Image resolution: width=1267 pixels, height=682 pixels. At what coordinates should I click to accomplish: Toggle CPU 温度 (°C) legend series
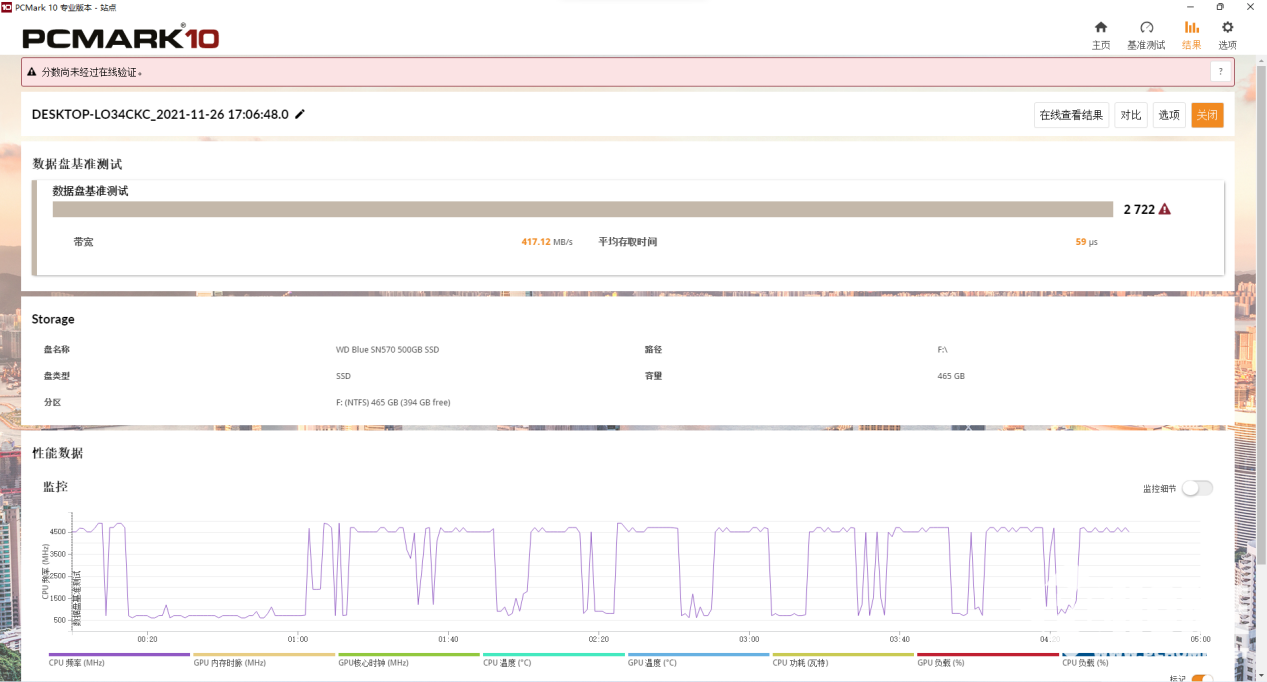tap(553, 660)
